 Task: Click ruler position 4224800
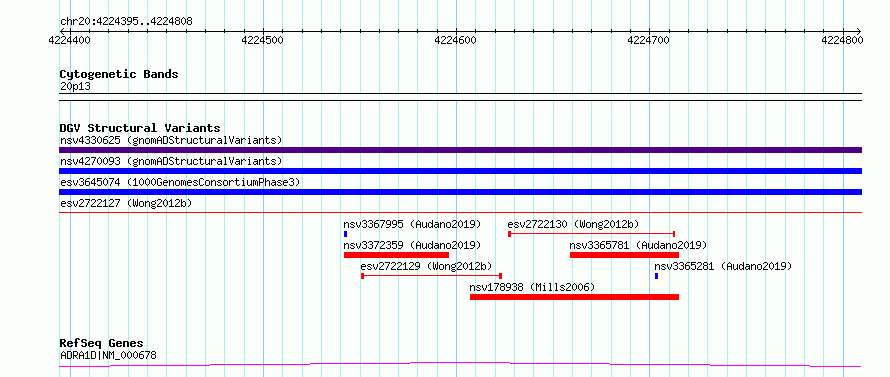(842, 40)
